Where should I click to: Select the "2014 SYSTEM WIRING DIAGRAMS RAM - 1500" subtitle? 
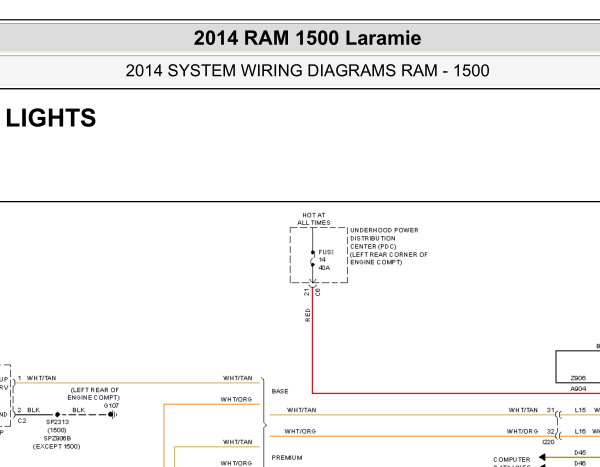tap(307, 71)
